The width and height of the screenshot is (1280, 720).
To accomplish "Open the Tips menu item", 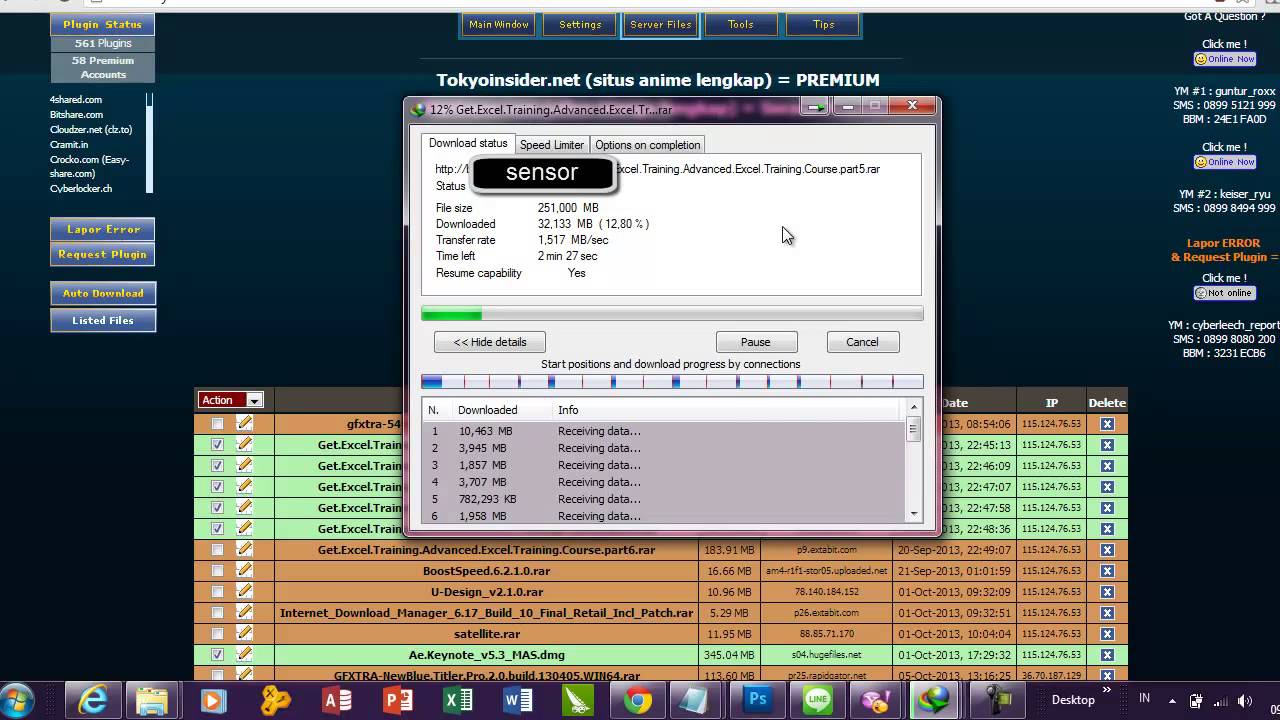I will point(823,25).
